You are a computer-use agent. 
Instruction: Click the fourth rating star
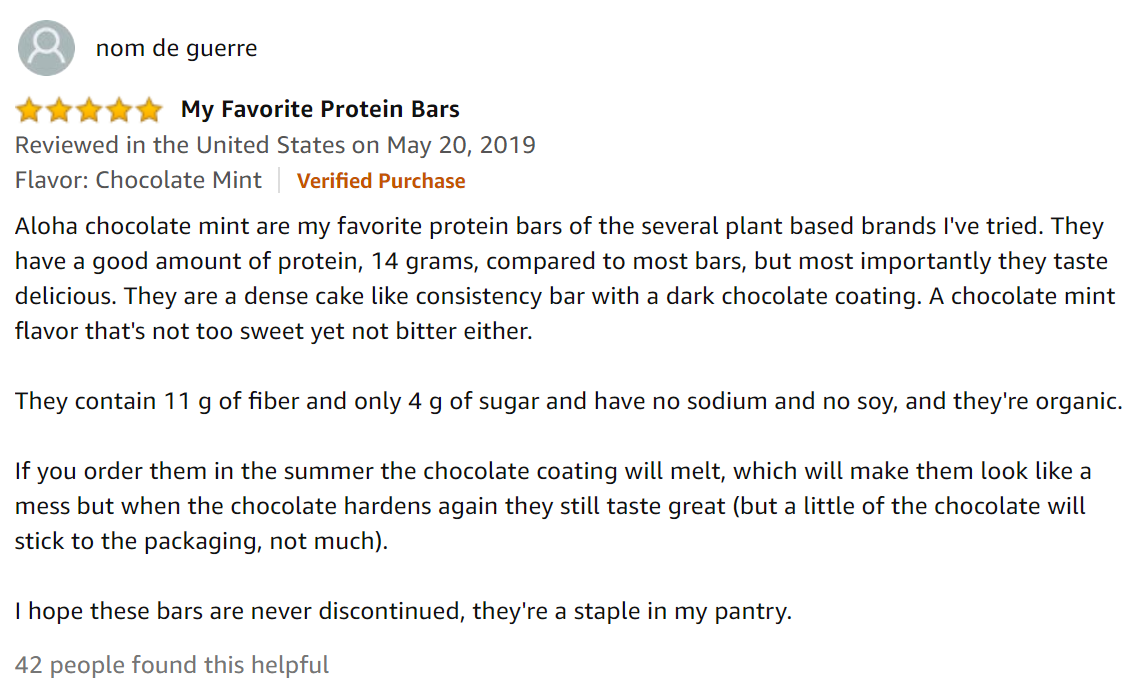pyautogui.click(x=119, y=109)
